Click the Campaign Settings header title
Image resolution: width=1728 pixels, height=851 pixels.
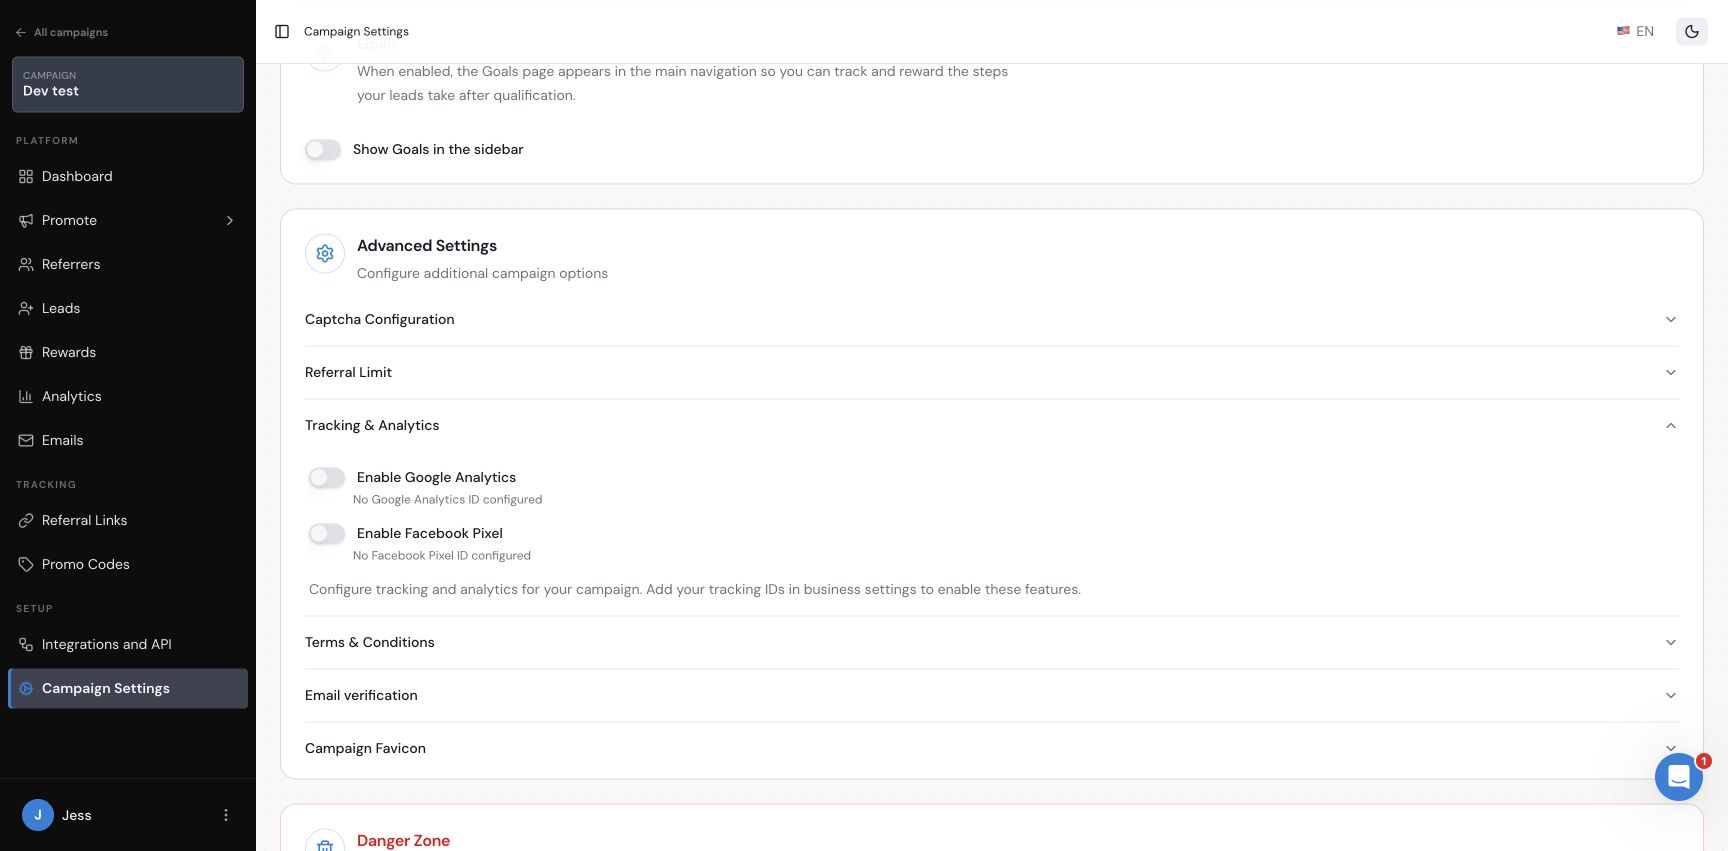356,32
